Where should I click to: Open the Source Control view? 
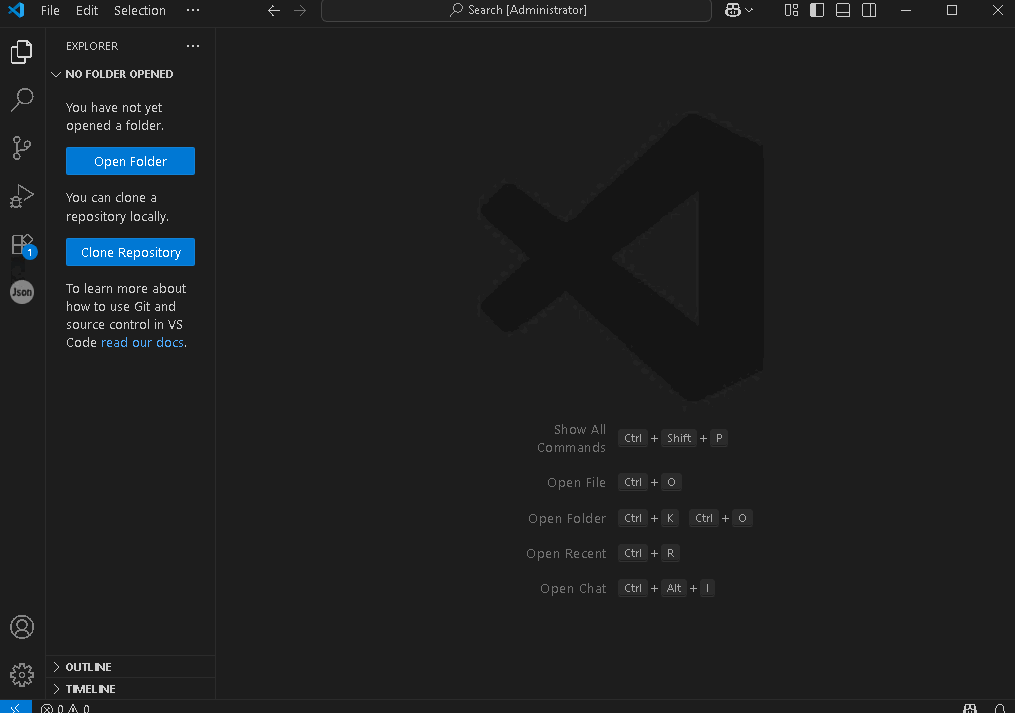tap(22, 148)
